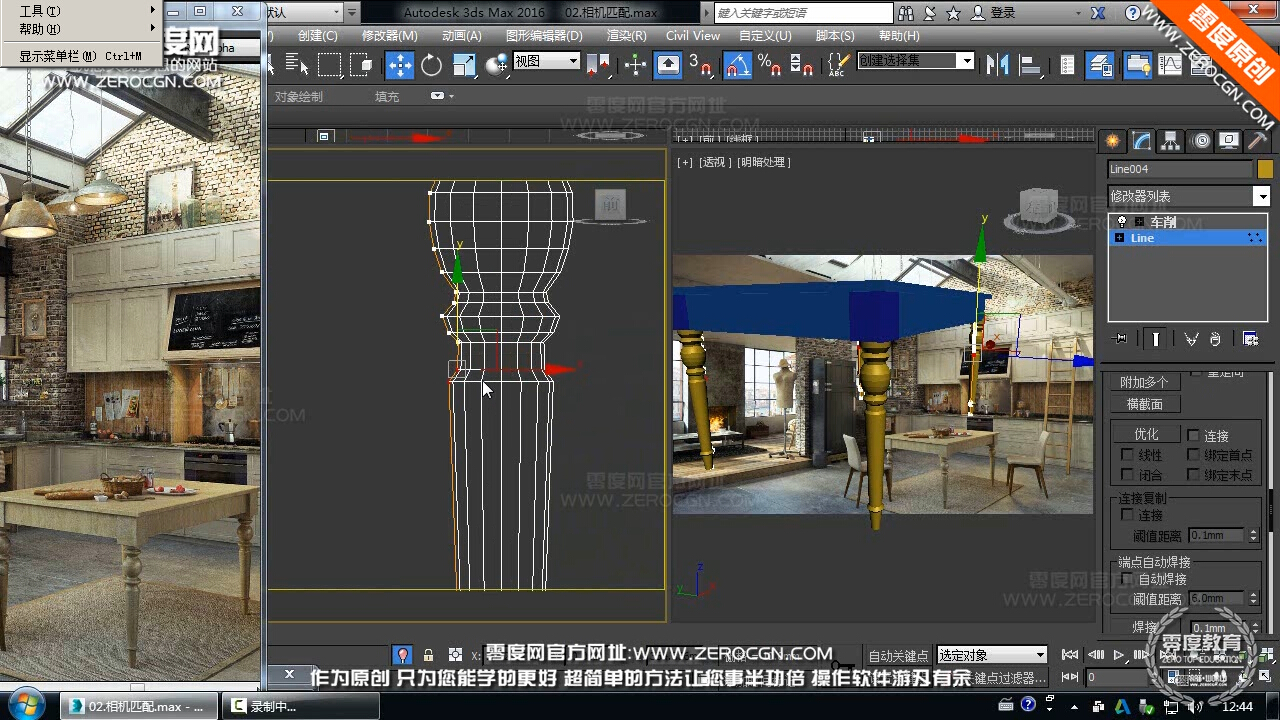Click Make Unique icon under modifier stack
1280x720 pixels.
click(1191, 339)
